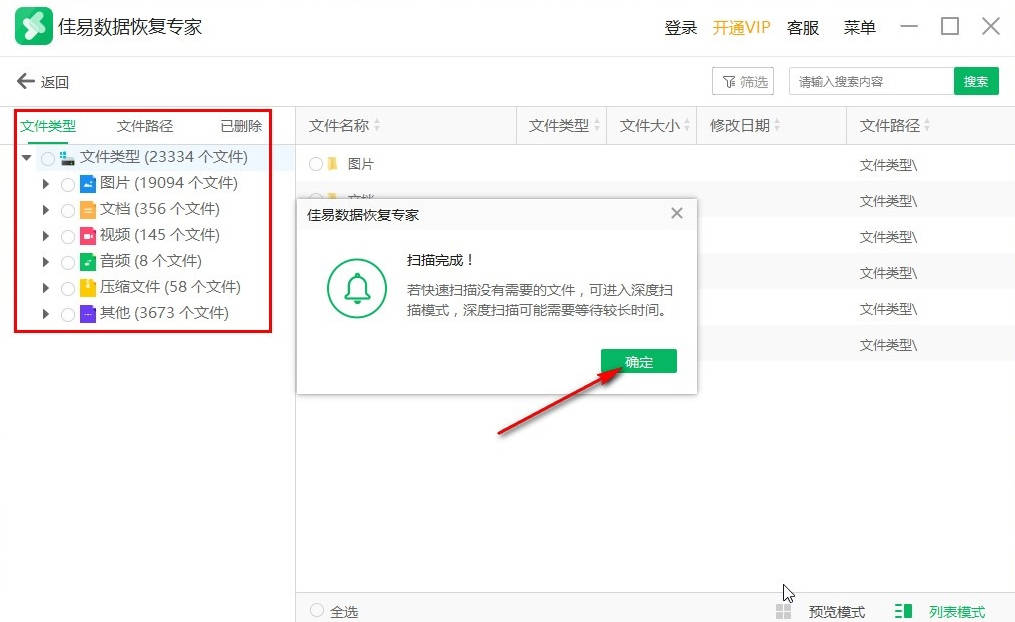
Task: Open the 菜单 menu
Action: (x=860, y=28)
